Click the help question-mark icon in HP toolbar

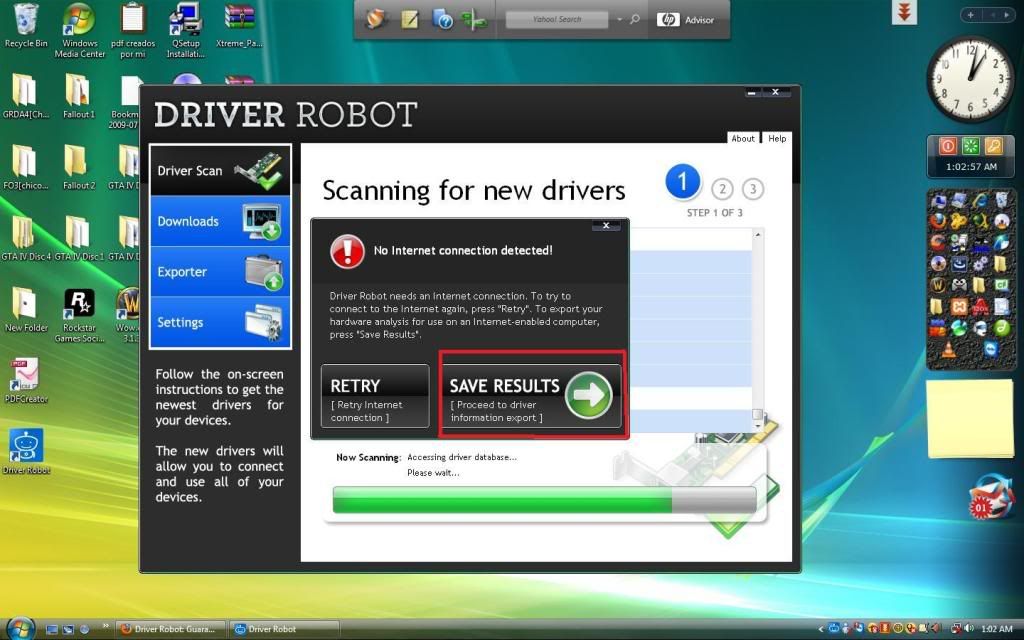pos(443,20)
